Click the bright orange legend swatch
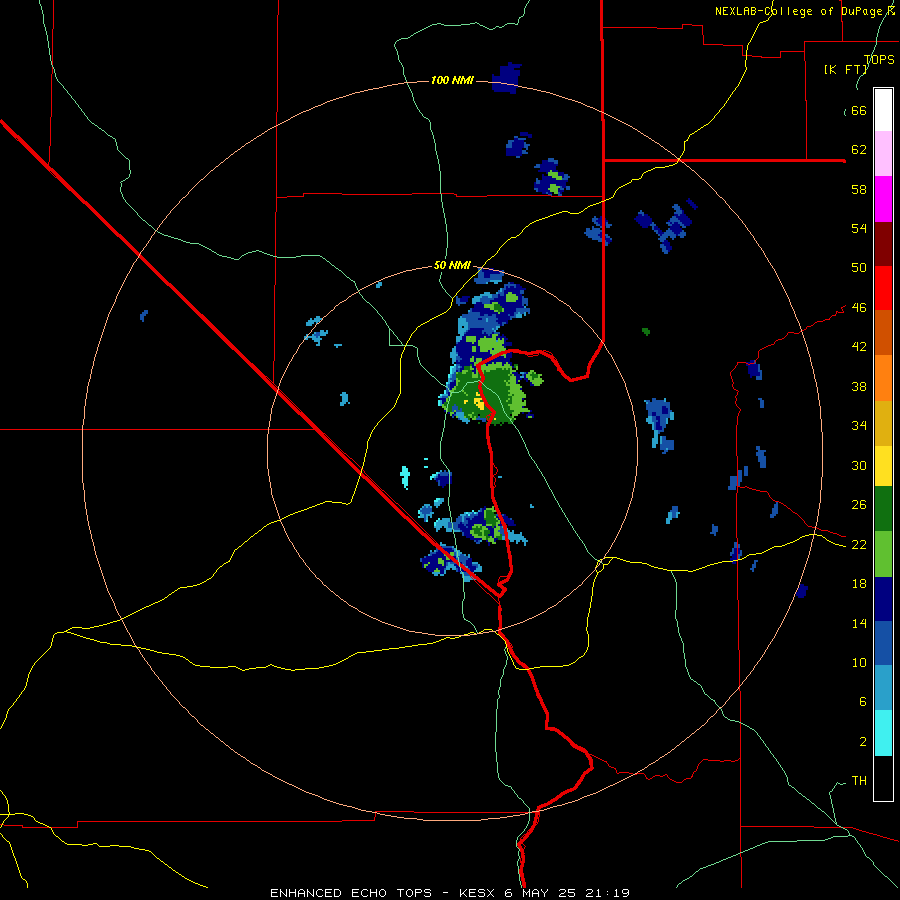 tap(883, 378)
